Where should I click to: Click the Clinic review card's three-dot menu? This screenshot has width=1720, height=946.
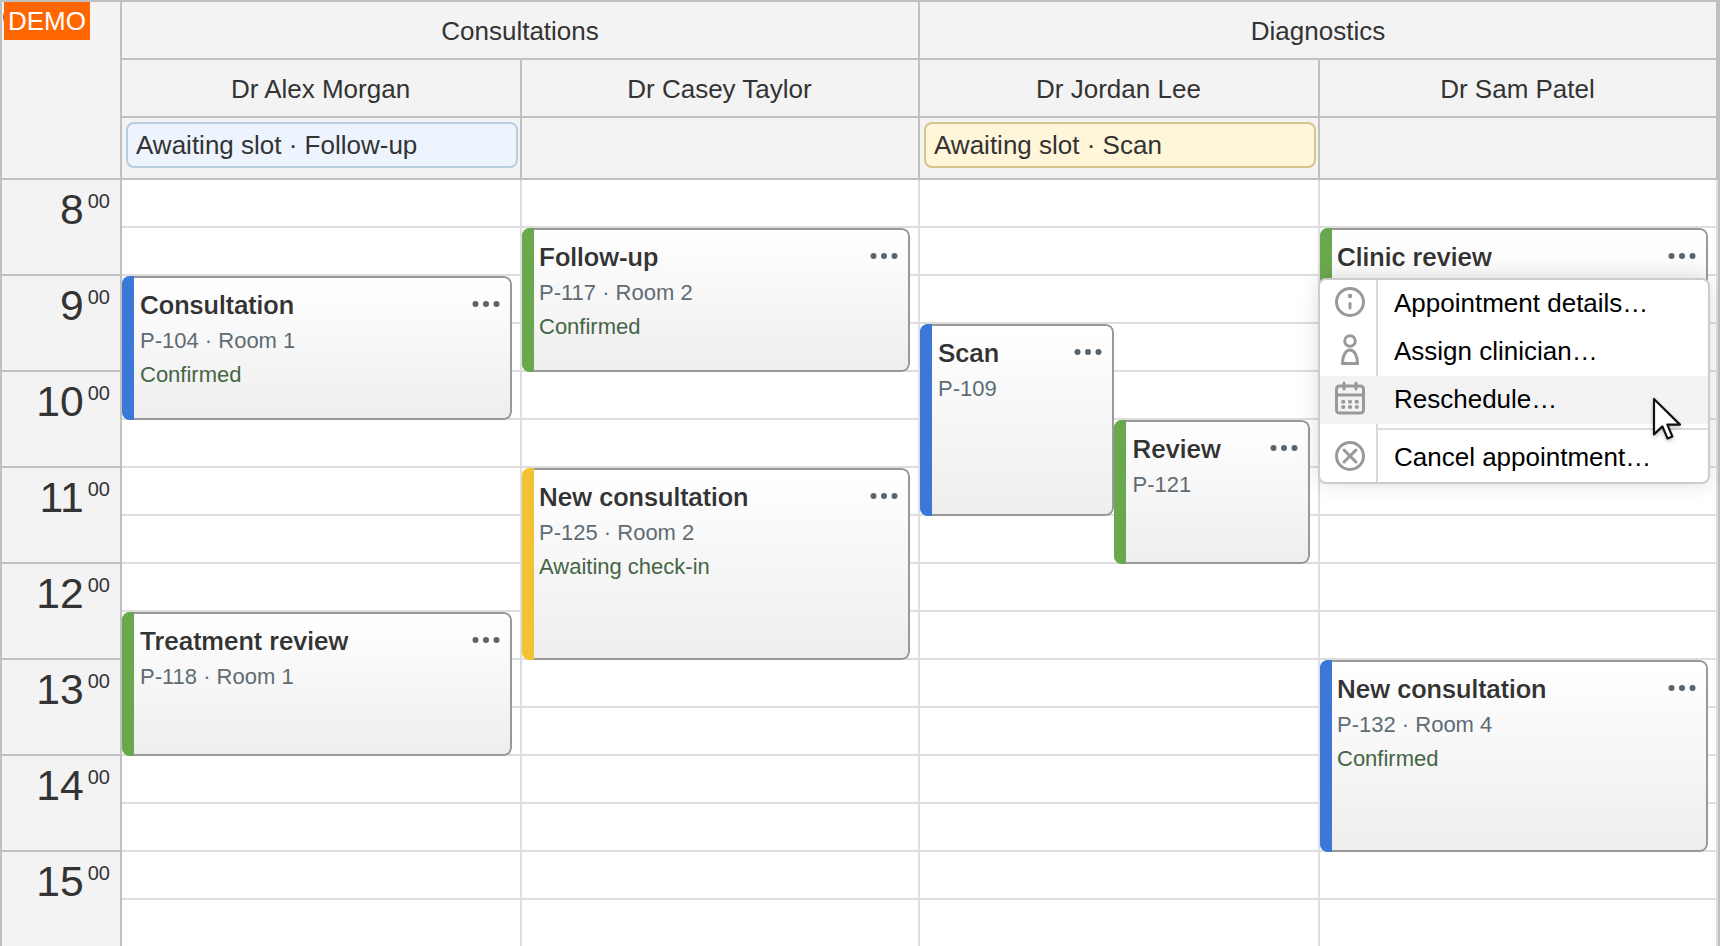[x=1682, y=256]
